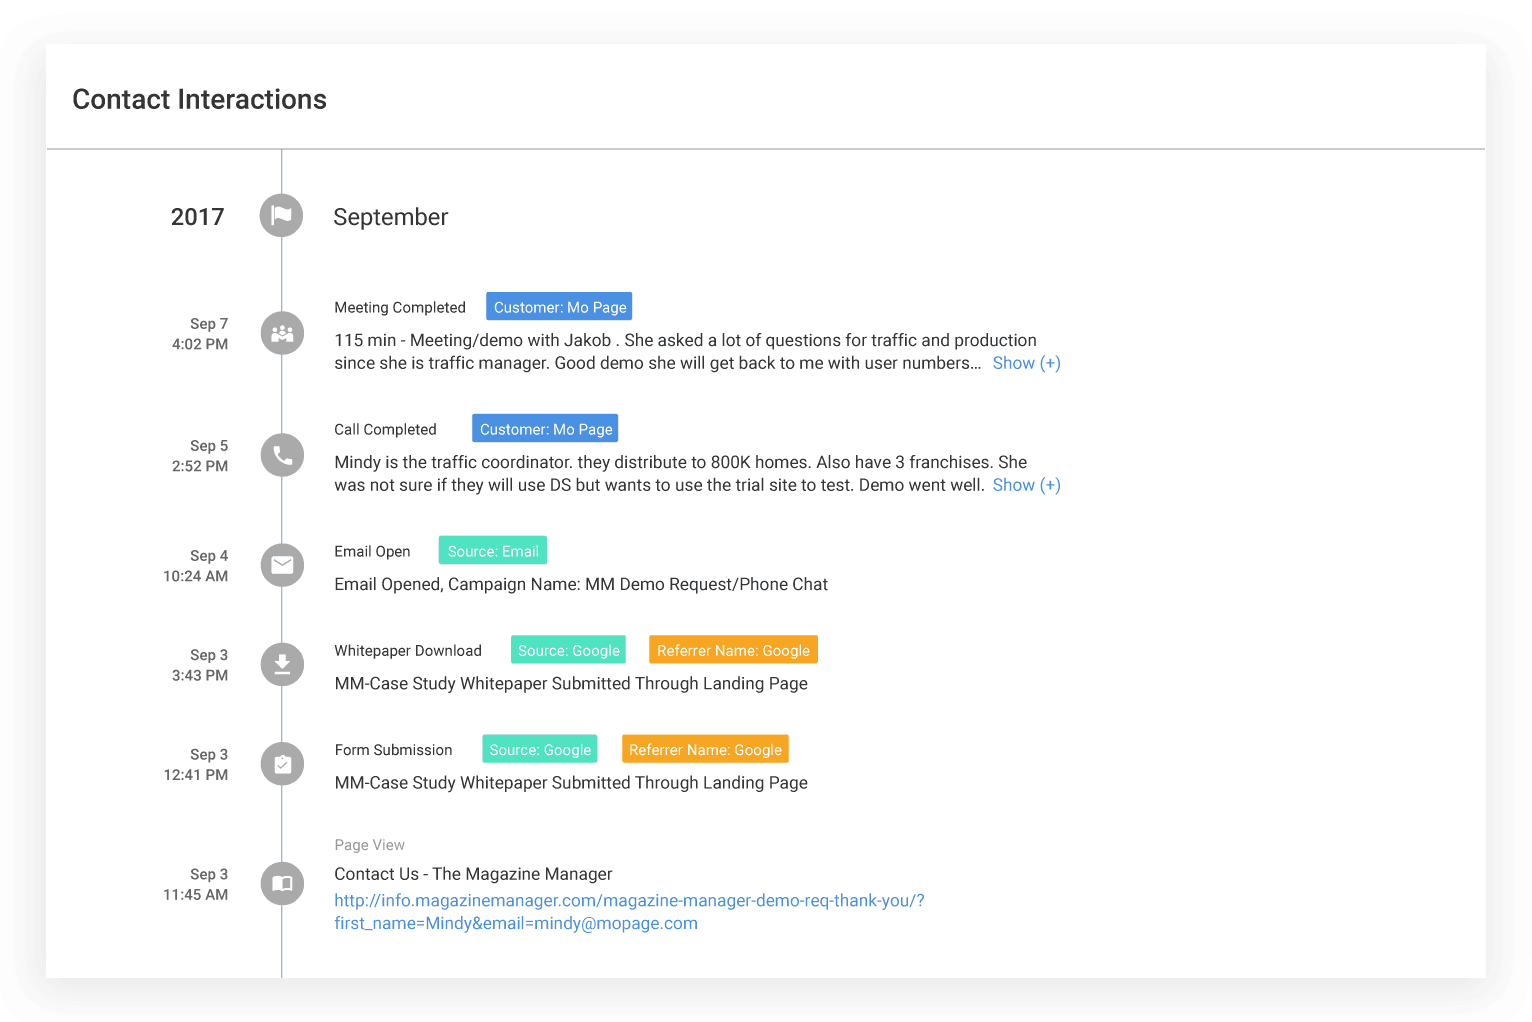Expand the Call Completed details with Show (+)
The width and height of the screenshot is (1532, 1022).
pos(1026,484)
